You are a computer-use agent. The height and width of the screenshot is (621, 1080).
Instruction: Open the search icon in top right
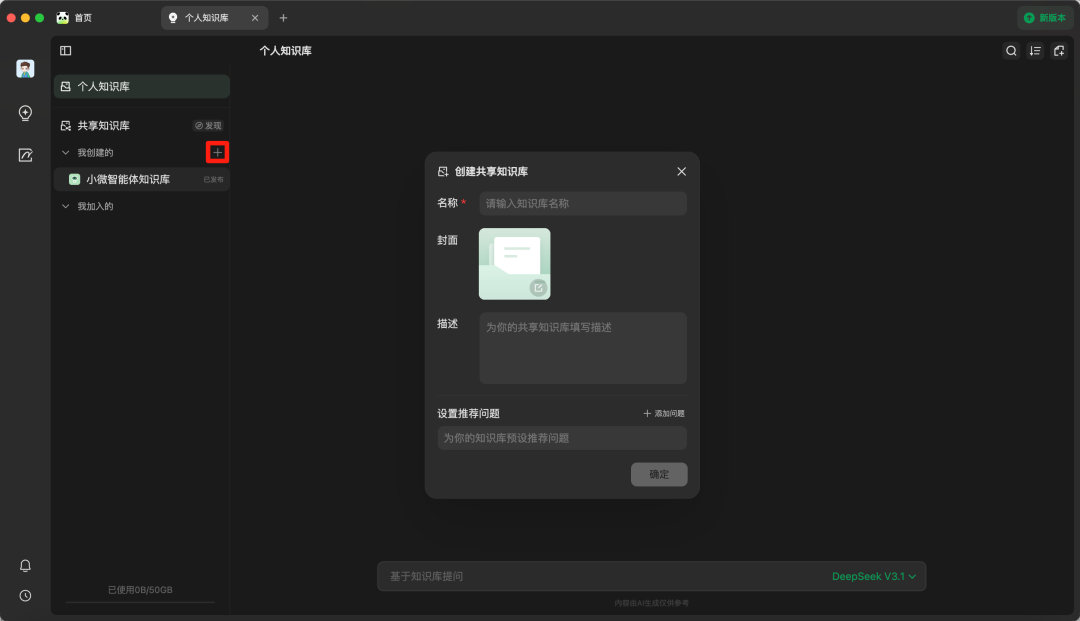click(x=1011, y=51)
